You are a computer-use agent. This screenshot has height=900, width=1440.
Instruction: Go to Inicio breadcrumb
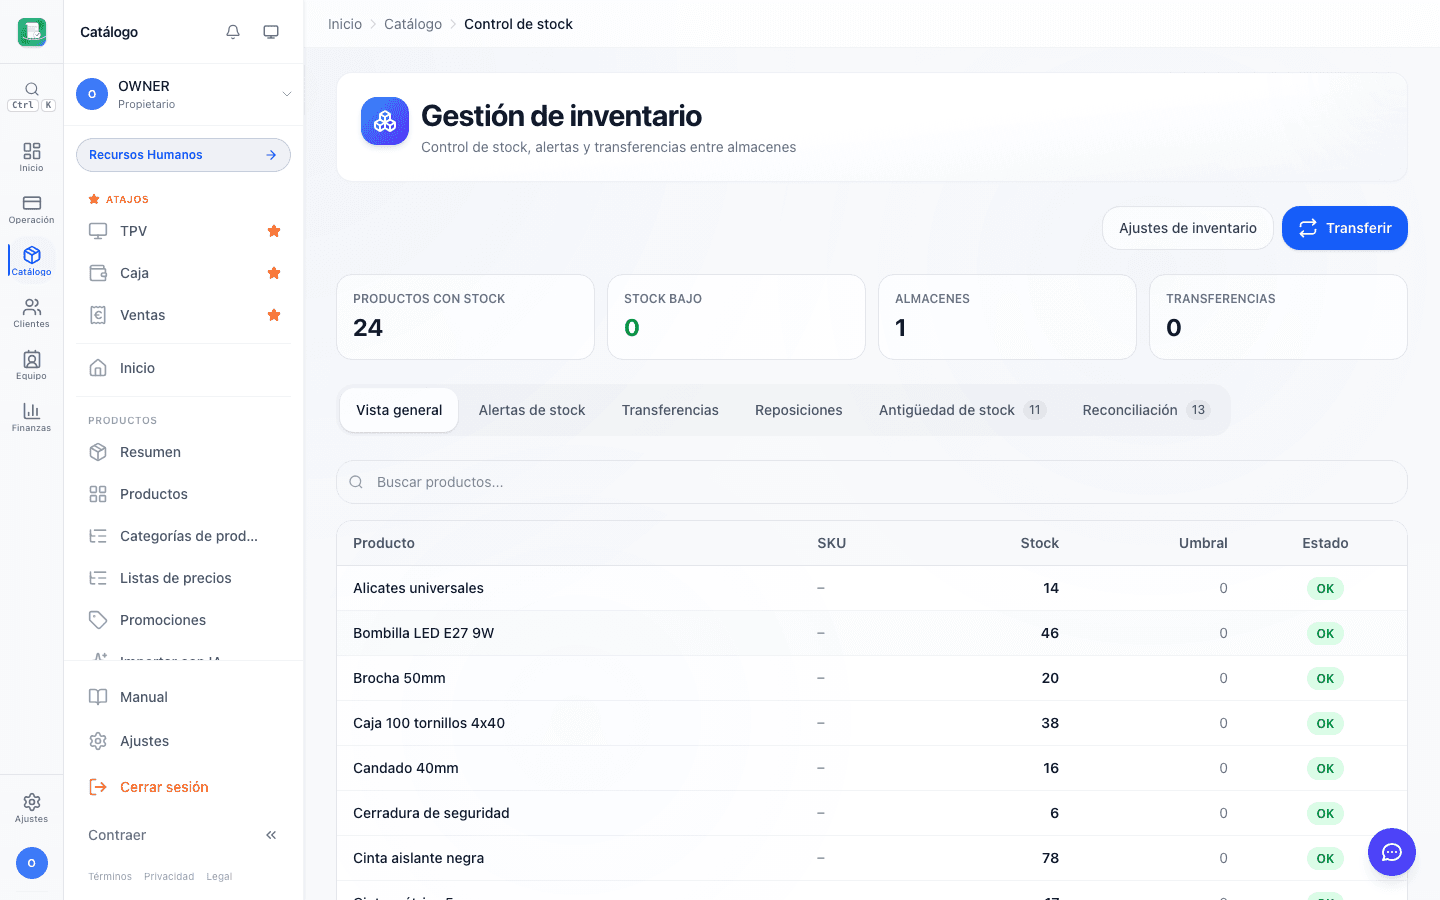(x=345, y=24)
